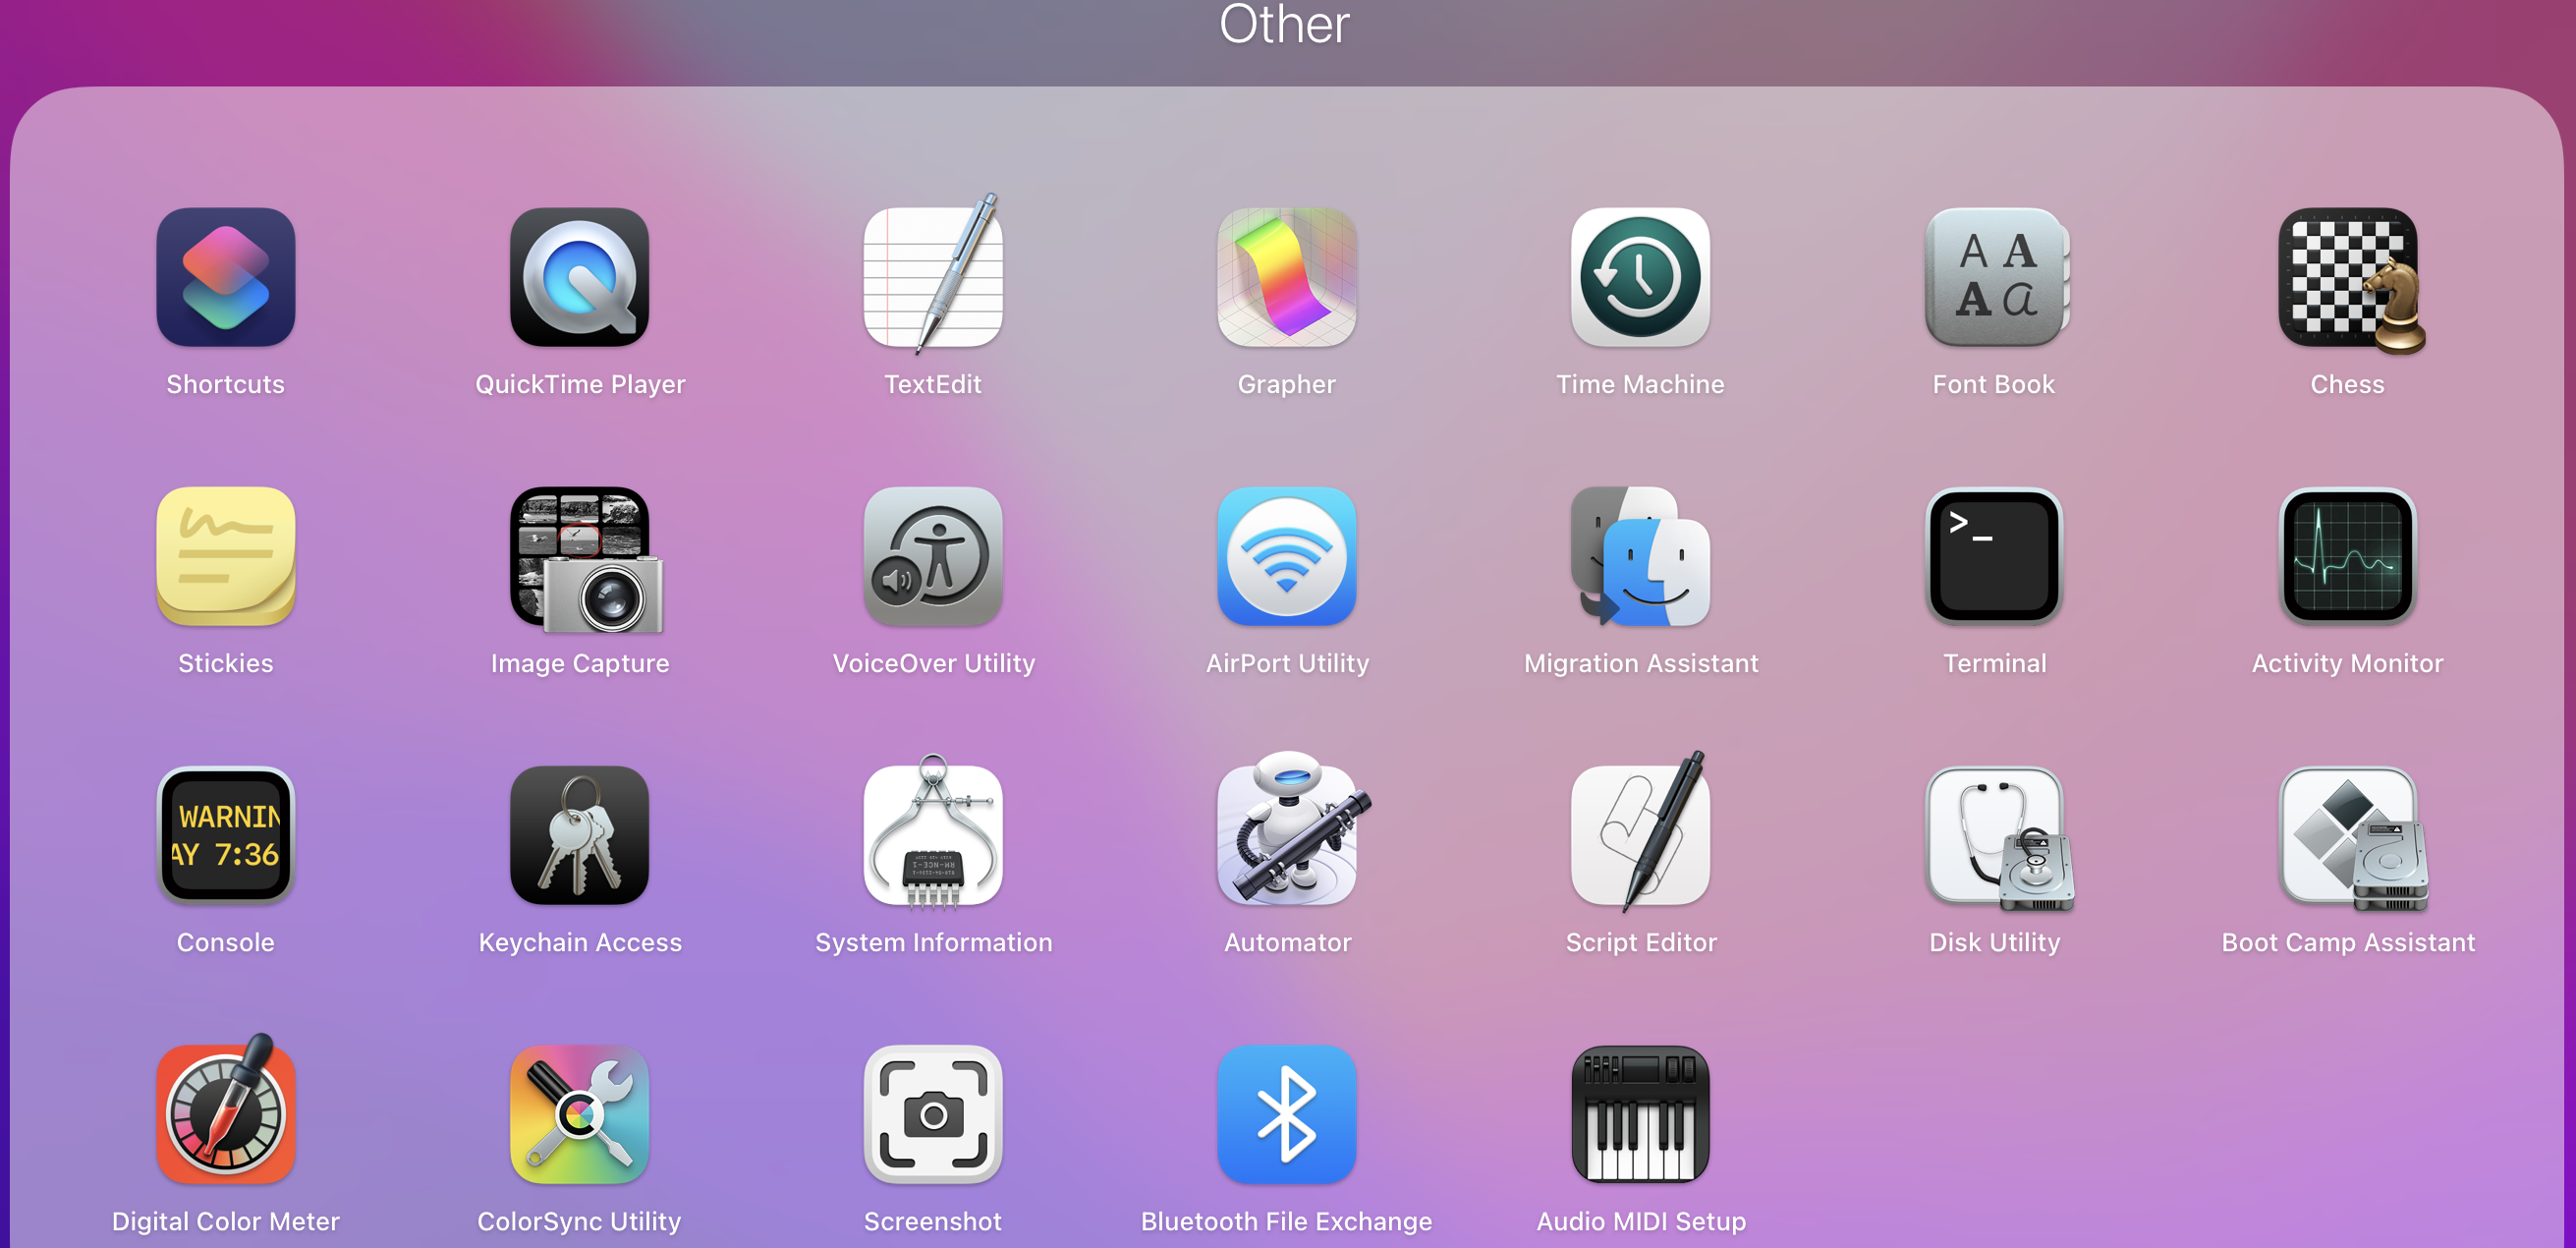
Task: Launch Keychain Access
Action: [x=579, y=835]
